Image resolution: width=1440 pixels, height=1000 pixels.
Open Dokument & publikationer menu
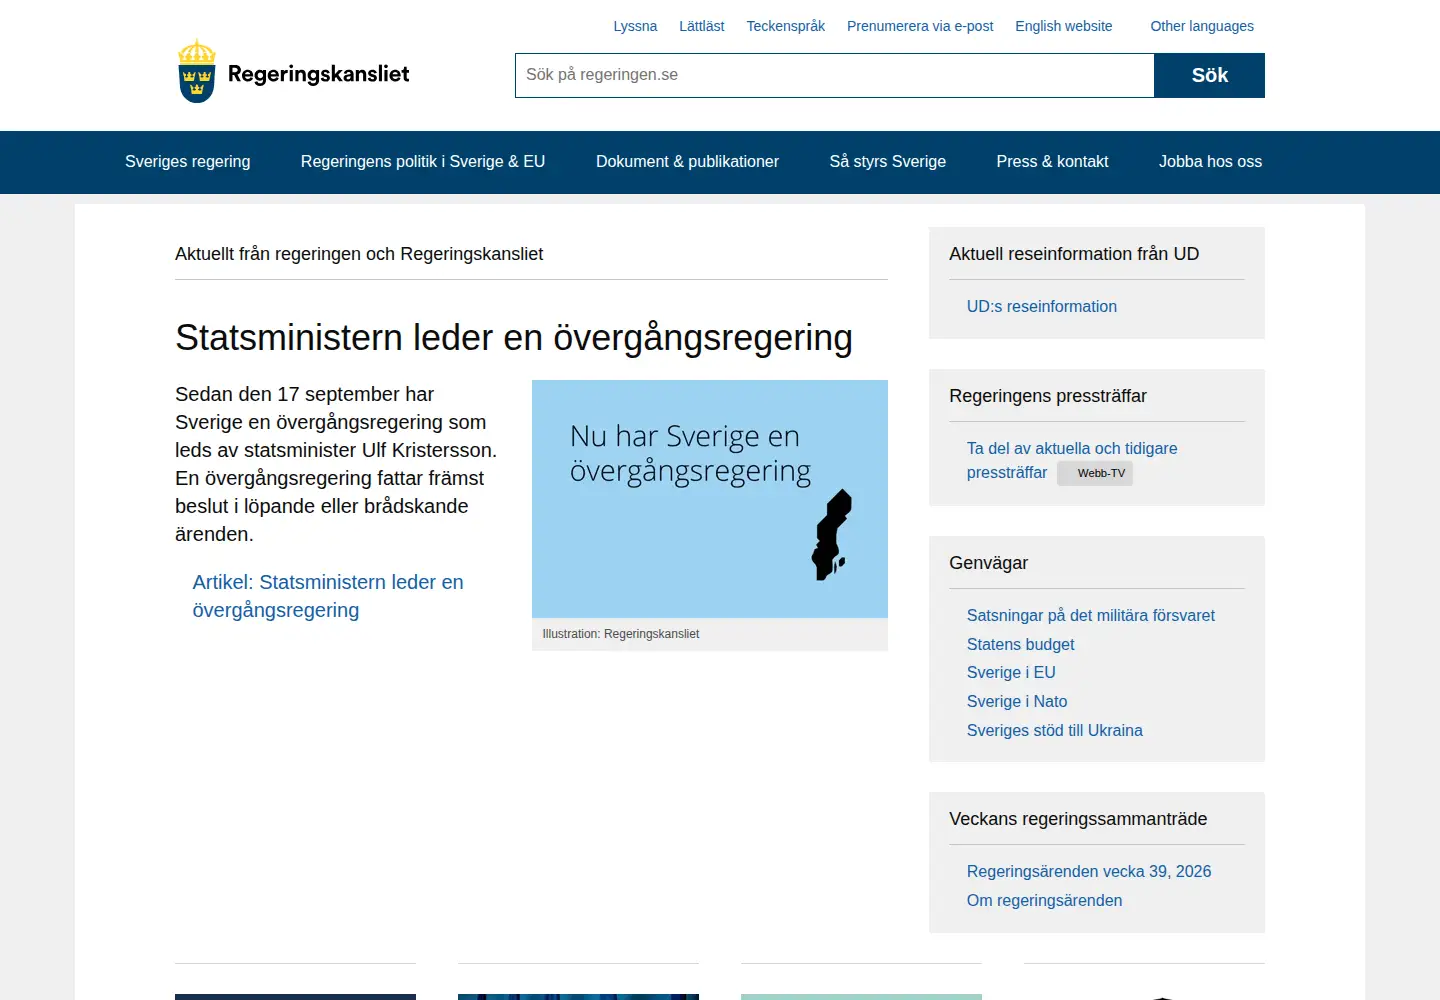[687, 162]
